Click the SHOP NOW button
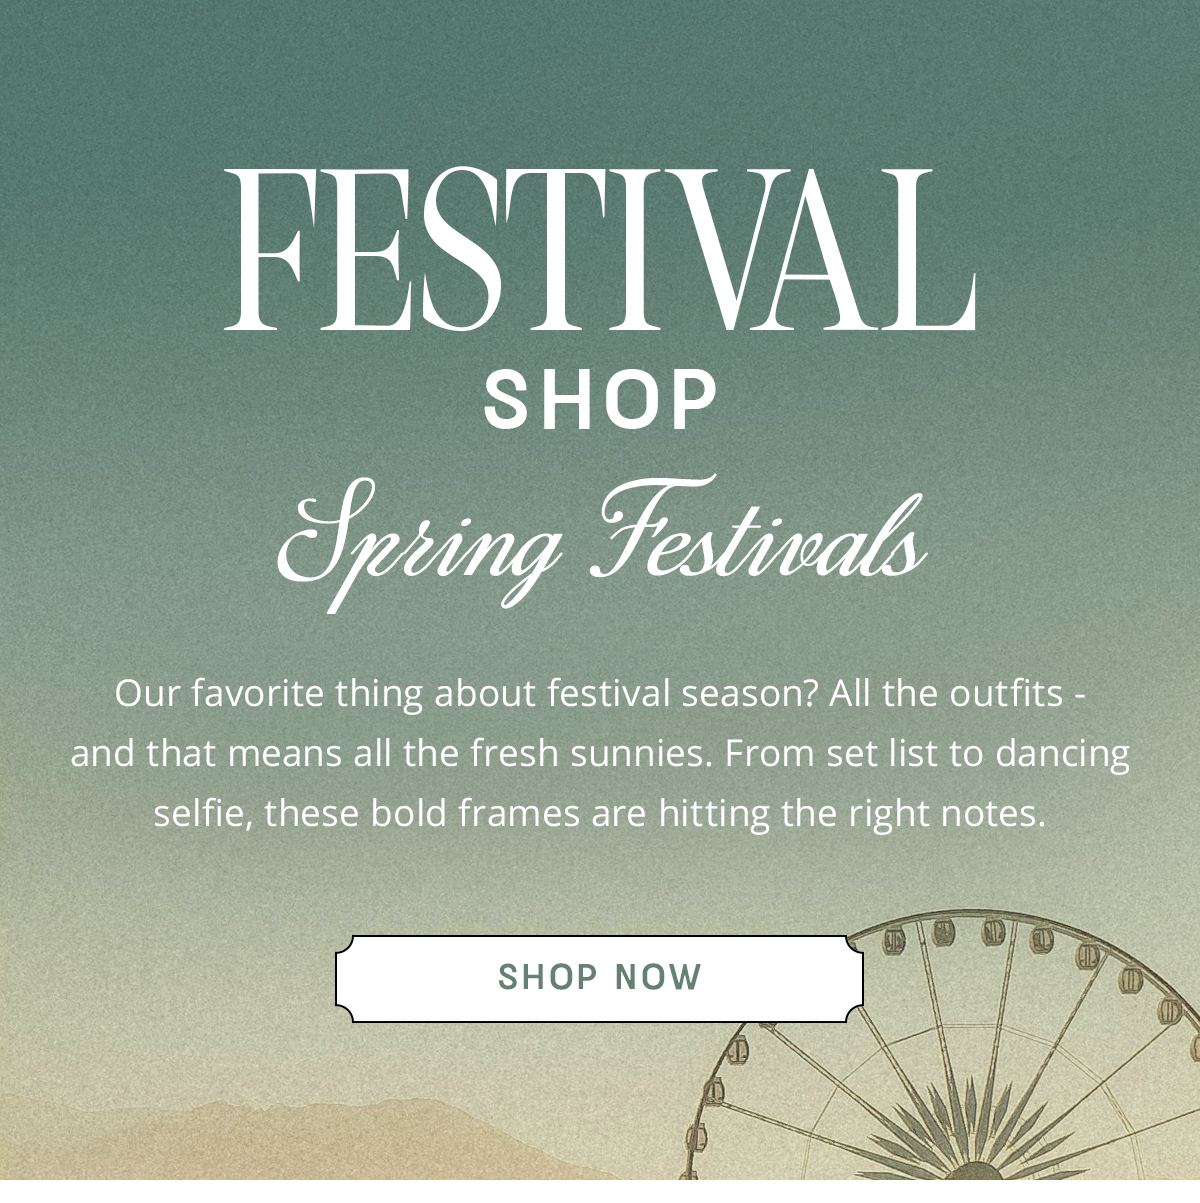This screenshot has height=1203, width=1200. (599, 978)
